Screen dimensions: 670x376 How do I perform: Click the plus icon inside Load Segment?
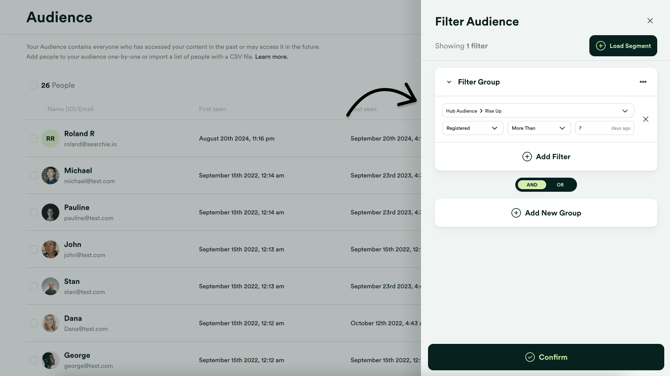coord(600,46)
